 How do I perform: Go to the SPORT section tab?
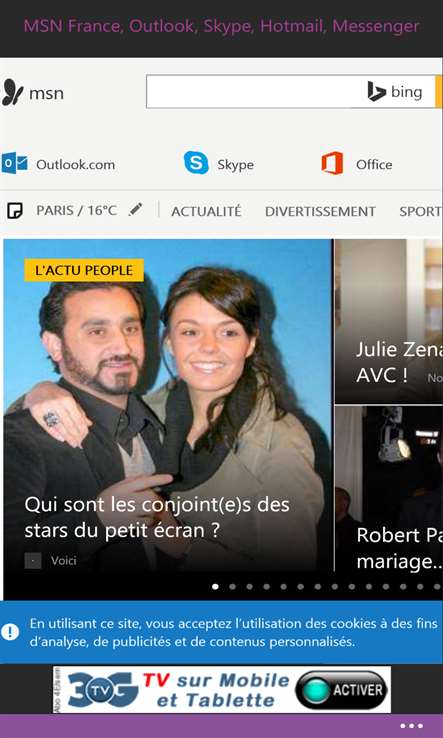click(x=420, y=211)
